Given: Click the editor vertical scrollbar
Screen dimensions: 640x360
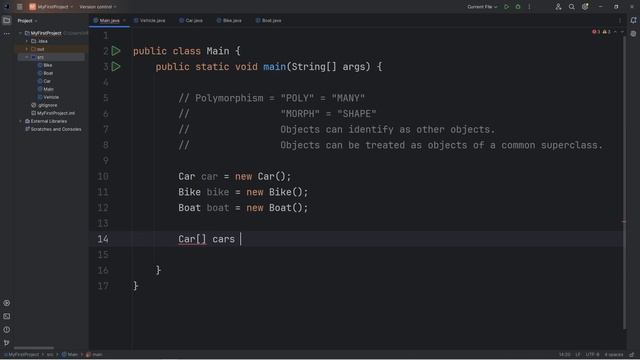Looking at the screenshot, I should [x=624, y=182].
